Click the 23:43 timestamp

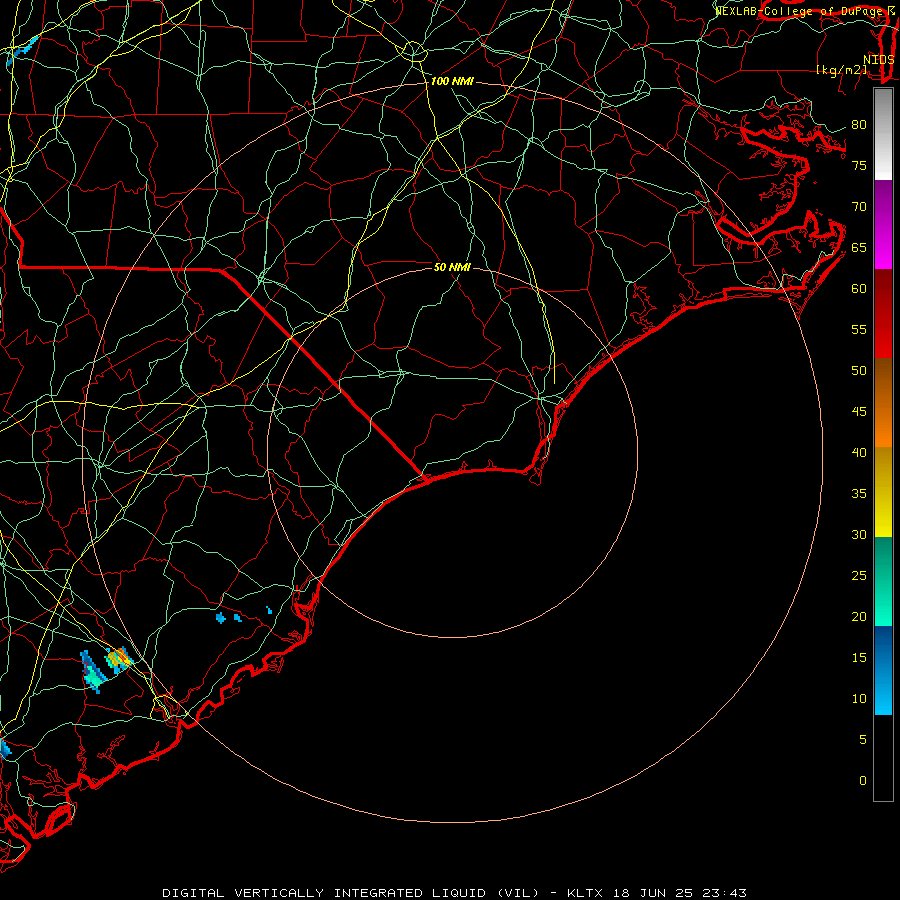(x=723, y=893)
